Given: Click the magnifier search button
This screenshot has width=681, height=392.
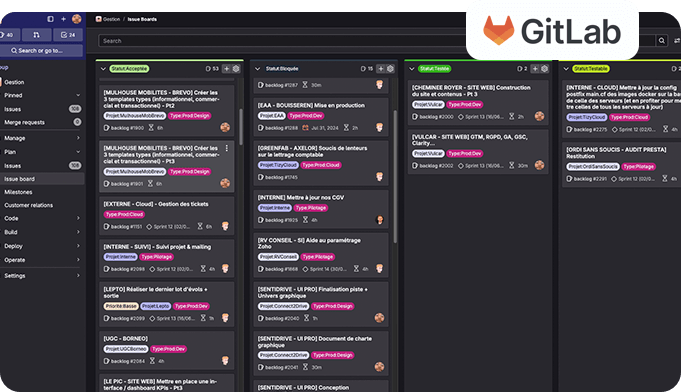Looking at the screenshot, I should tap(661, 40).
